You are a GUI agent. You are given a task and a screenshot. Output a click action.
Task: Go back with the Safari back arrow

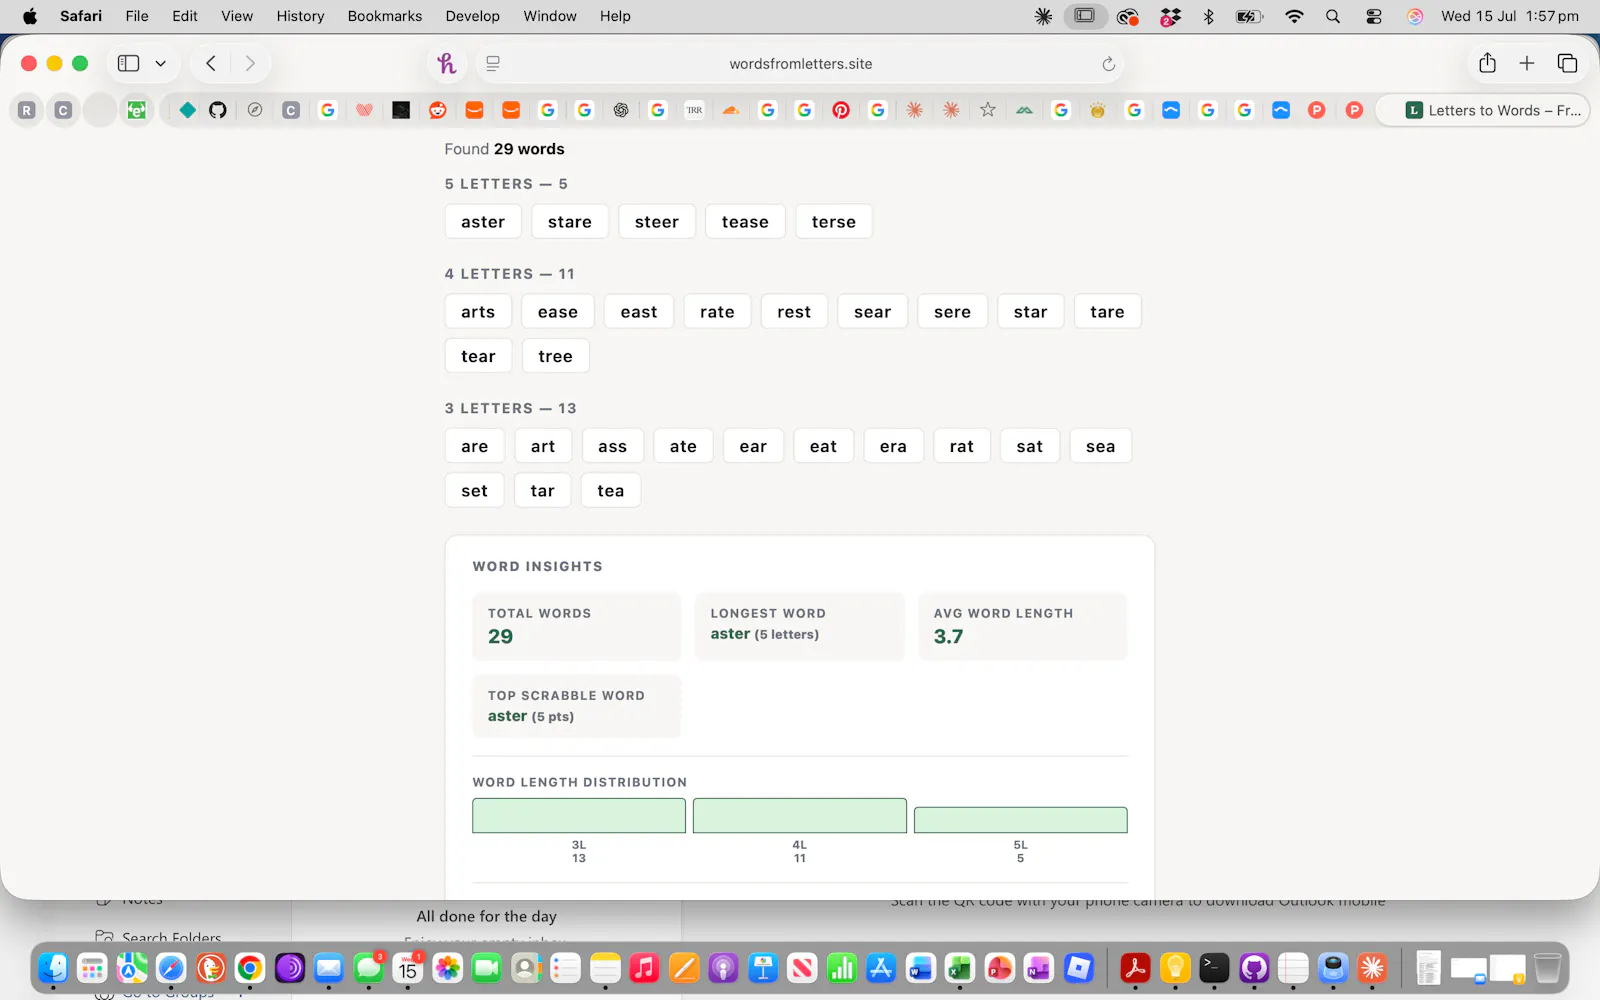pos(211,63)
